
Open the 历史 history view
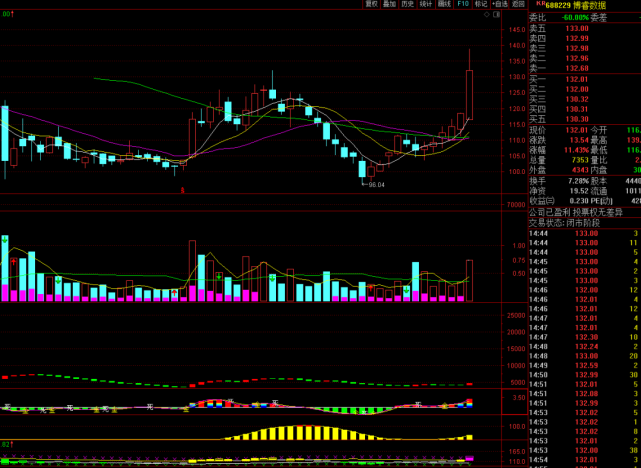(x=408, y=4)
